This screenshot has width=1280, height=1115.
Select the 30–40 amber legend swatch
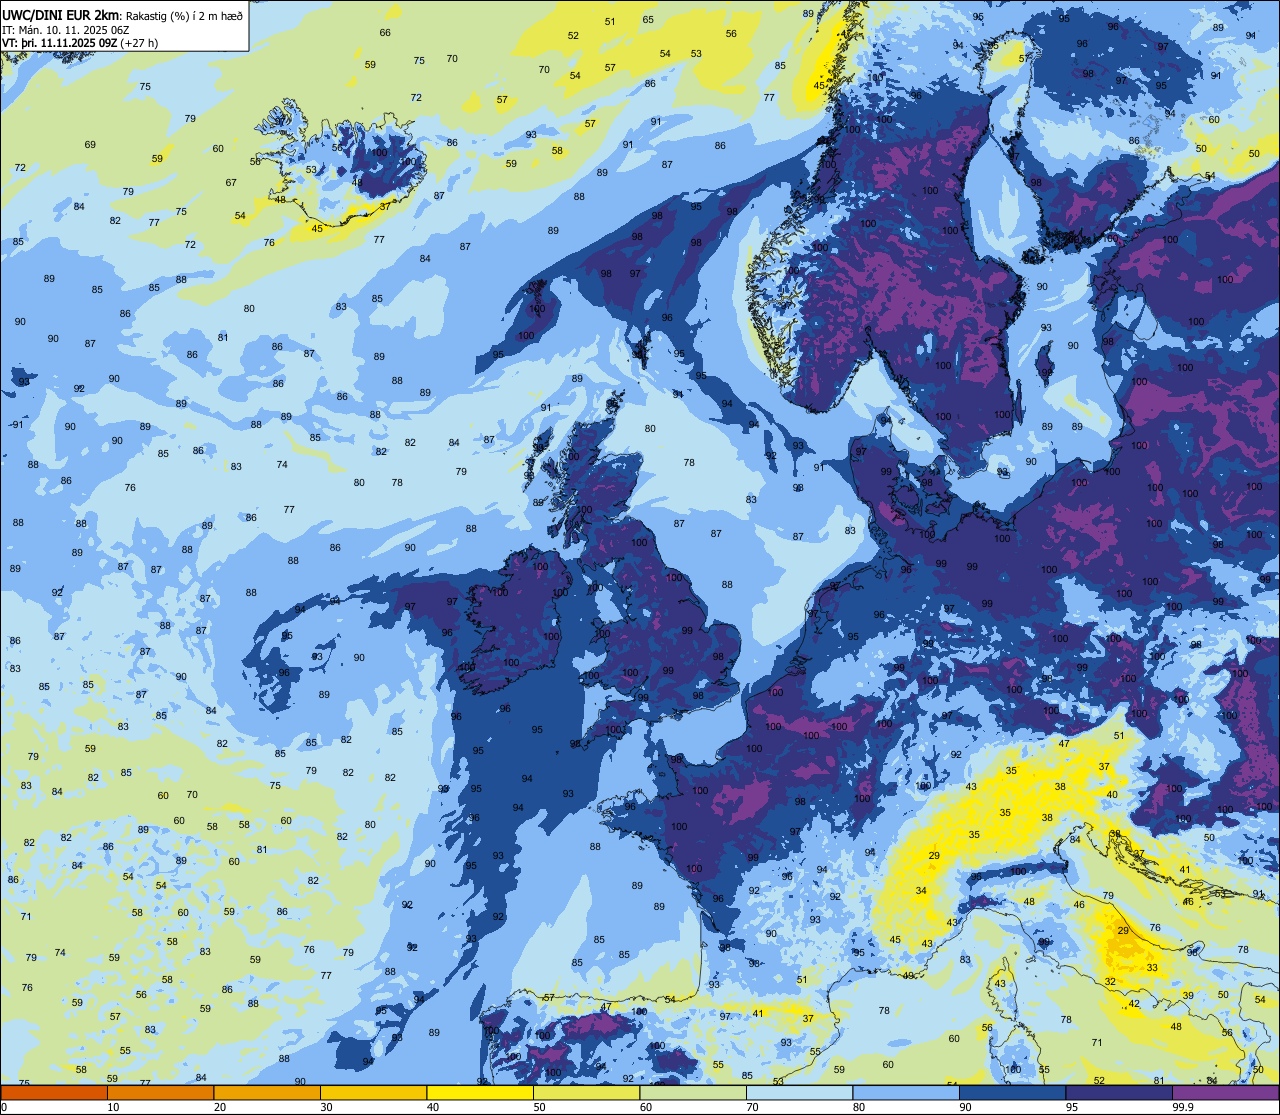click(x=373, y=1092)
